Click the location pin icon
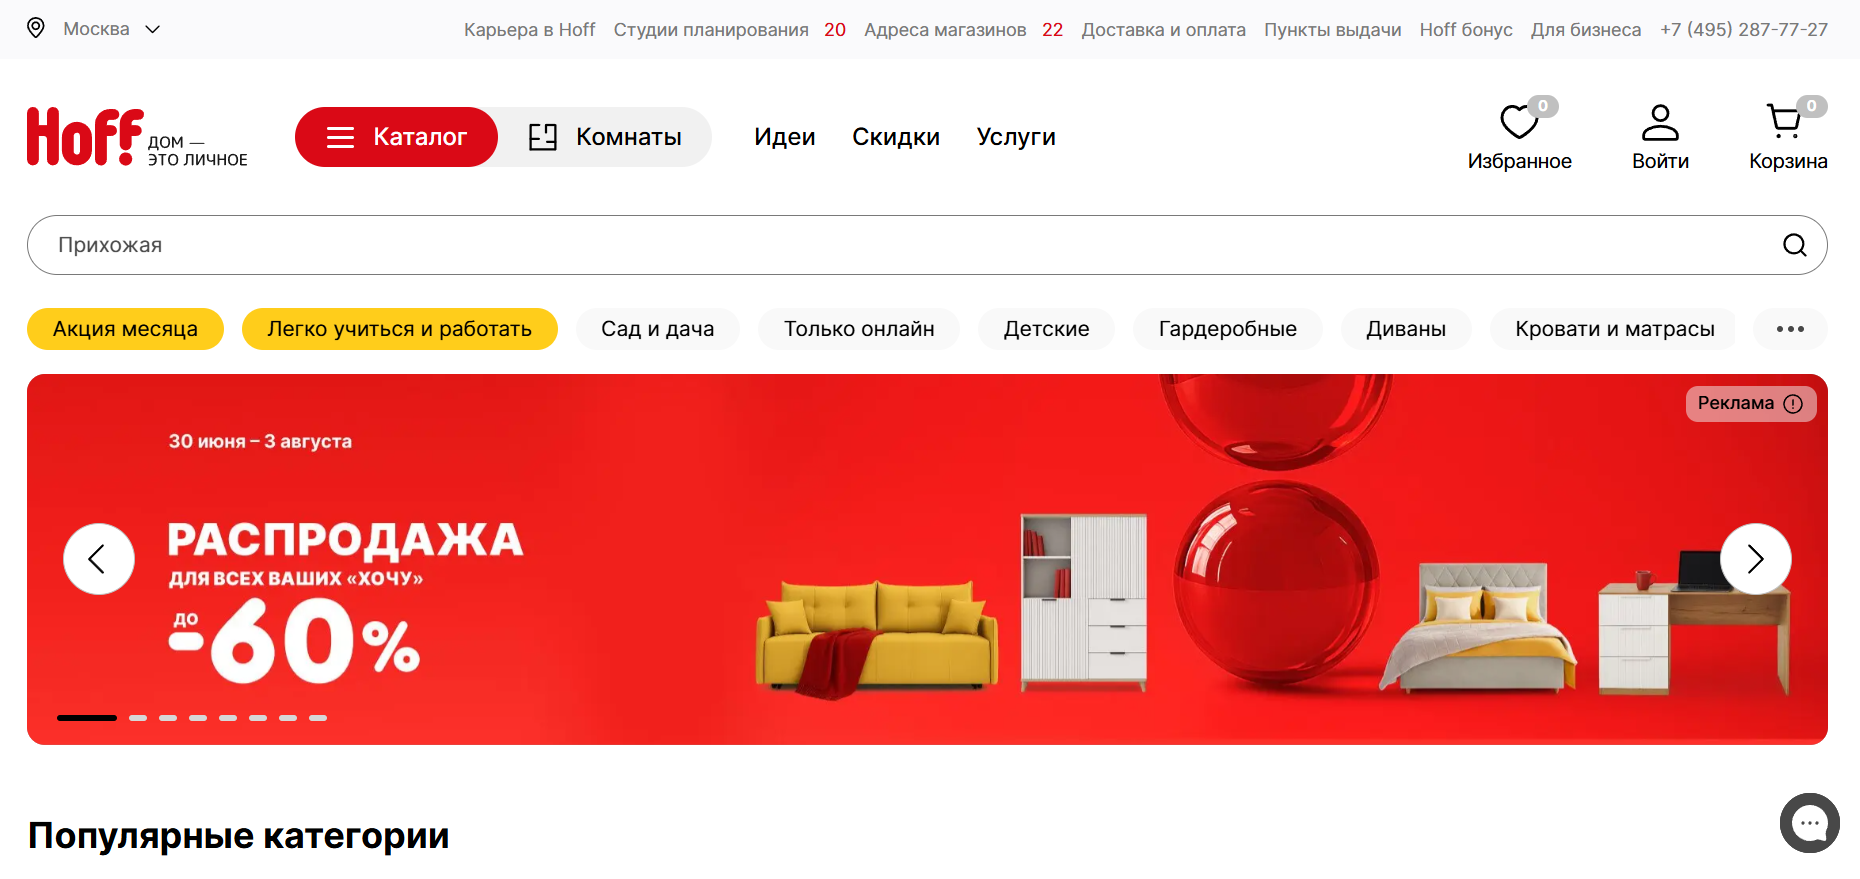This screenshot has width=1860, height=879. click(x=36, y=28)
